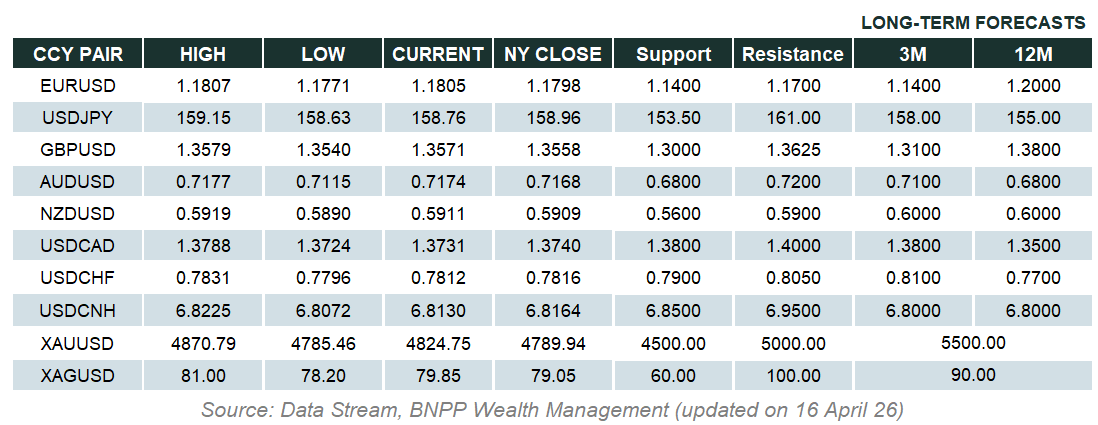The image size is (1098, 425).
Task: Select the XAUUSD gold row label
Action: (x=77, y=343)
